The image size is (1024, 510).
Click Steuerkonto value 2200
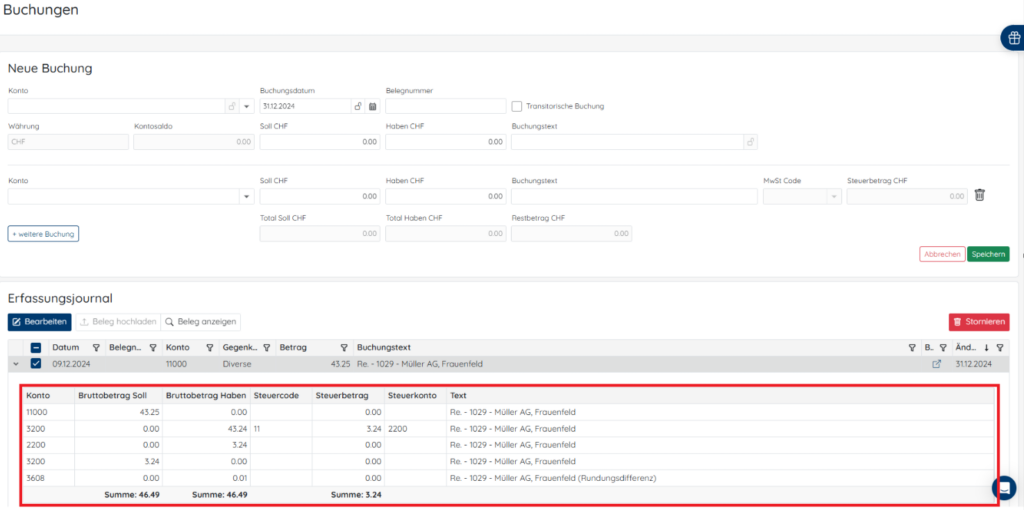point(396,428)
